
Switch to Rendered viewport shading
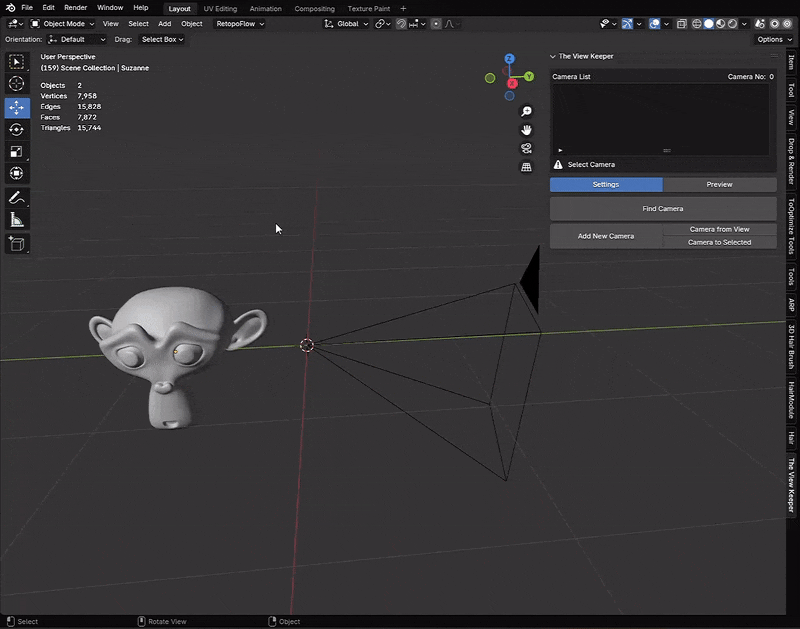click(x=732, y=24)
